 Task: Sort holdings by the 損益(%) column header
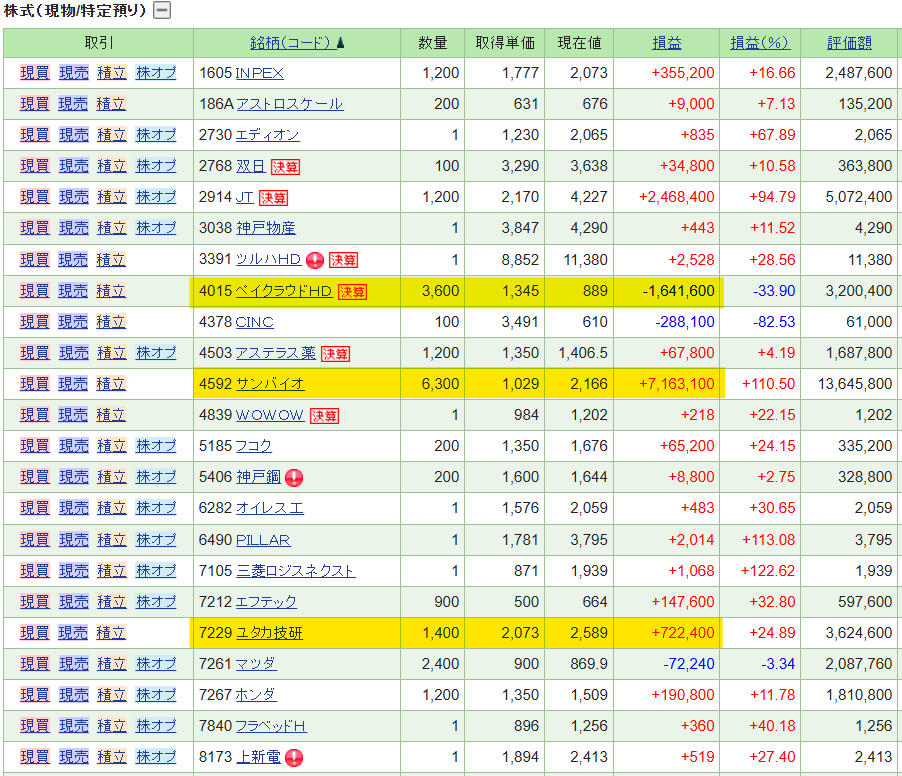[760, 43]
